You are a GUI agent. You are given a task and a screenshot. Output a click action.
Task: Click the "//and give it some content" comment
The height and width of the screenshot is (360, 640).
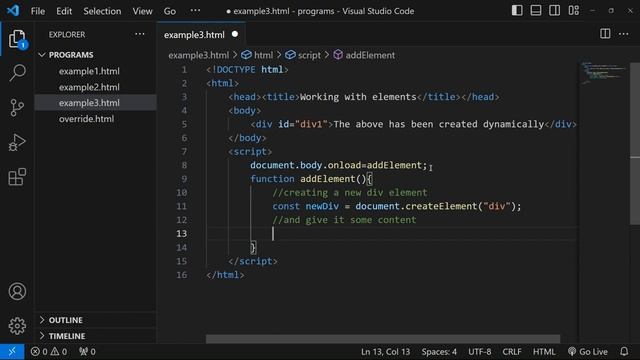click(x=344, y=220)
